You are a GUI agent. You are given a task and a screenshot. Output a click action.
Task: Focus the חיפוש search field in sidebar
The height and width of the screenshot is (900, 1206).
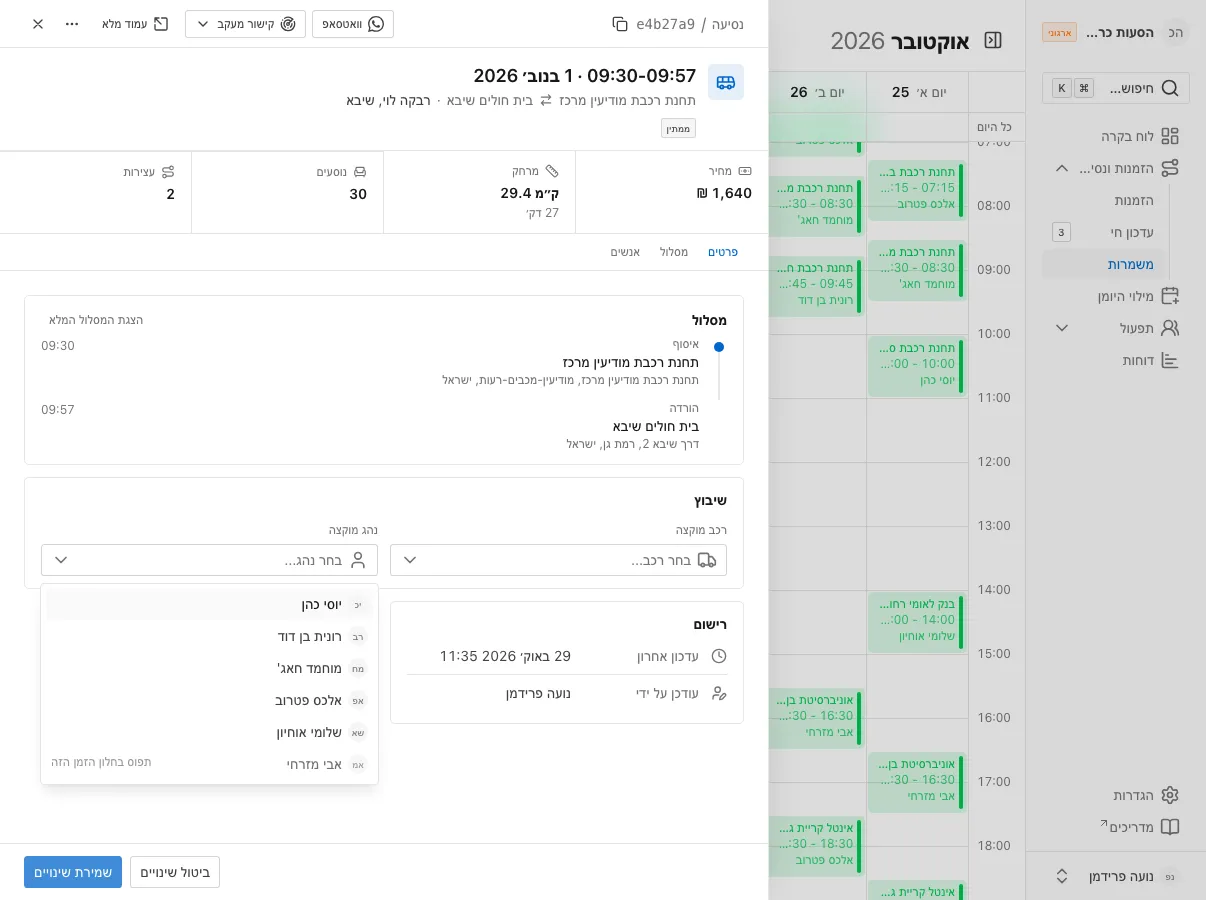pos(1116,88)
